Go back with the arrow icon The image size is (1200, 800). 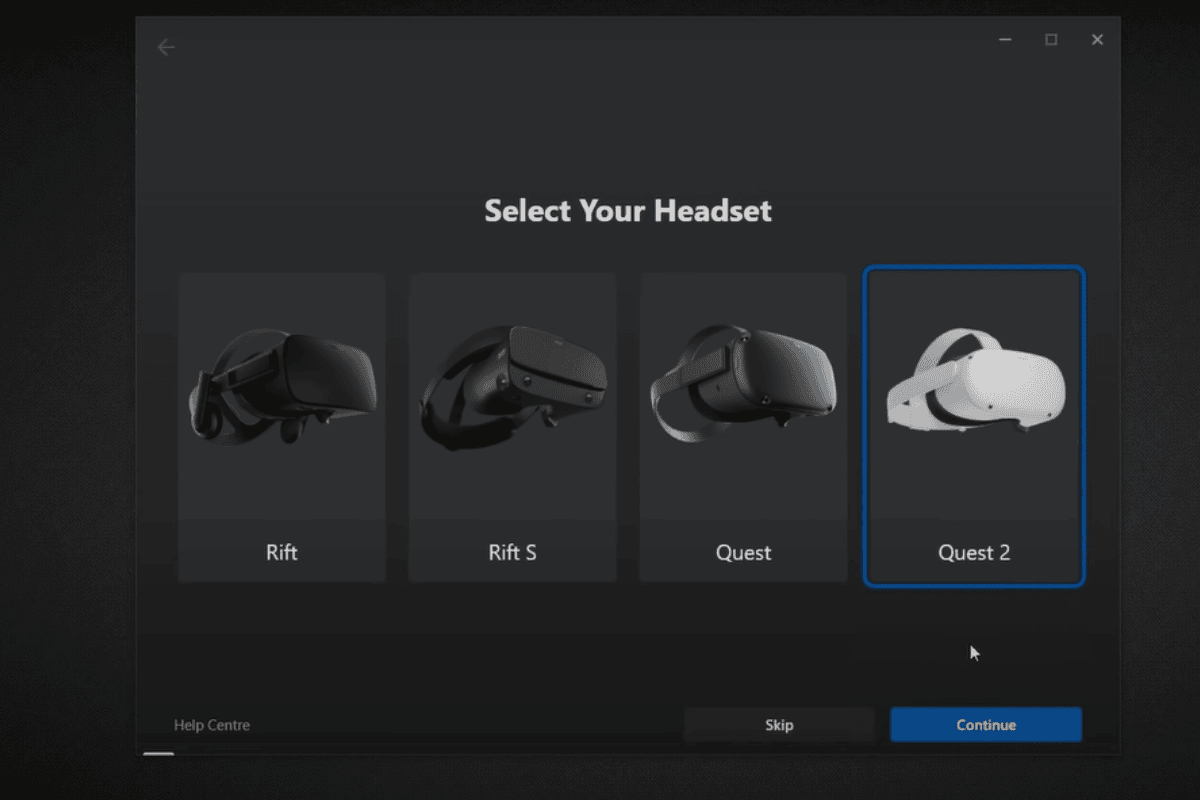tap(166, 47)
